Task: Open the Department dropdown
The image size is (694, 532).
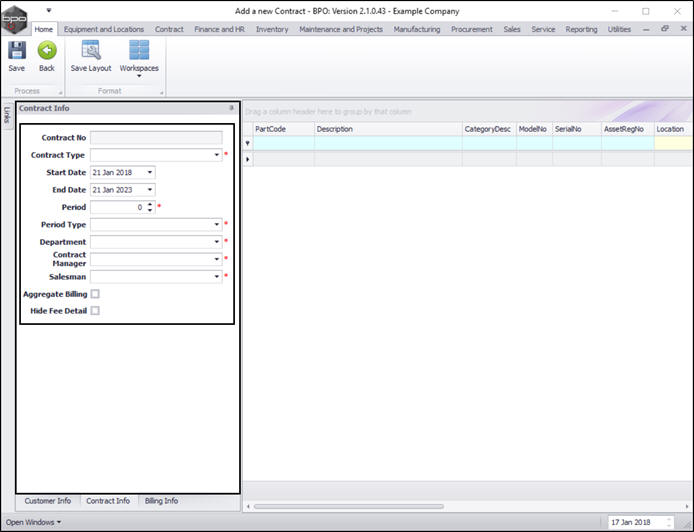Action: (216, 242)
